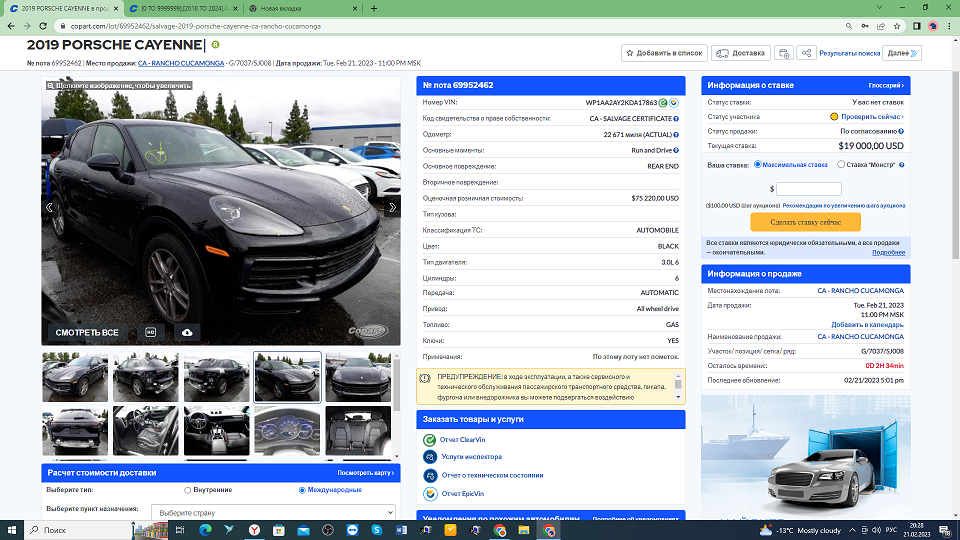The height and width of the screenshot is (540, 960).
Task: Click the green ClearVin icon beside the VIN
Action: coord(663,103)
